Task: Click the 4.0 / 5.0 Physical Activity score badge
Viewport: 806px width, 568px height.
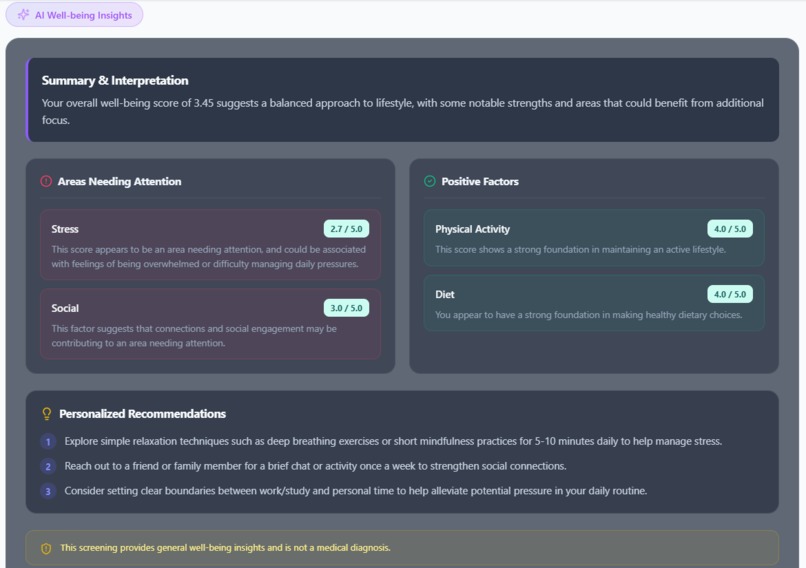Action: [x=730, y=229]
